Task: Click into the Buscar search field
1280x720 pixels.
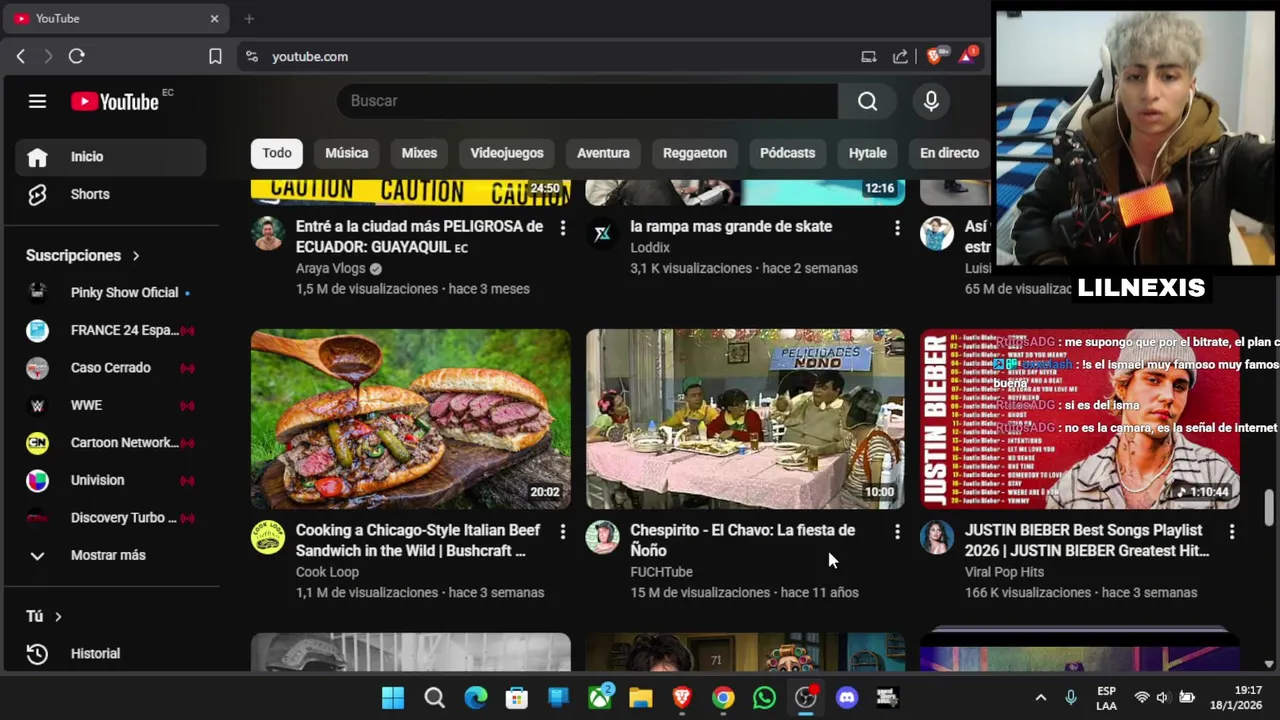Action: [x=587, y=101]
